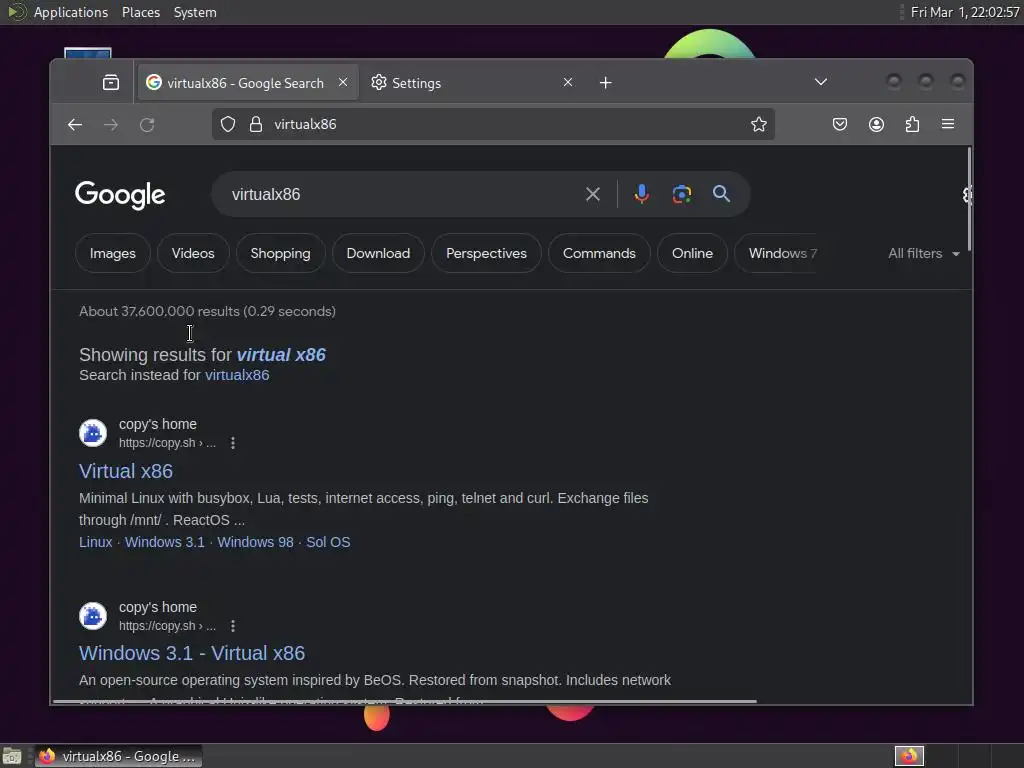1024x768 pixels.
Task: Open the Save to Pocket icon
Action: coord(840,124)
